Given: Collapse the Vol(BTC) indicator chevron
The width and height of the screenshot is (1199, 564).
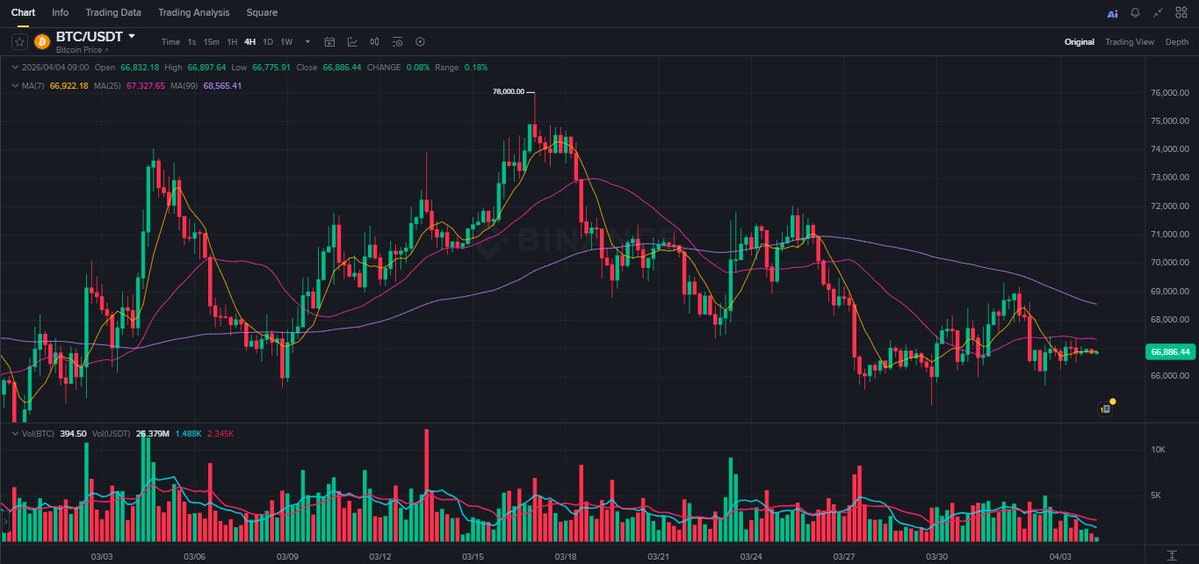Looking at the screenshot, I should pyautogui.click(x=14, y=434).
